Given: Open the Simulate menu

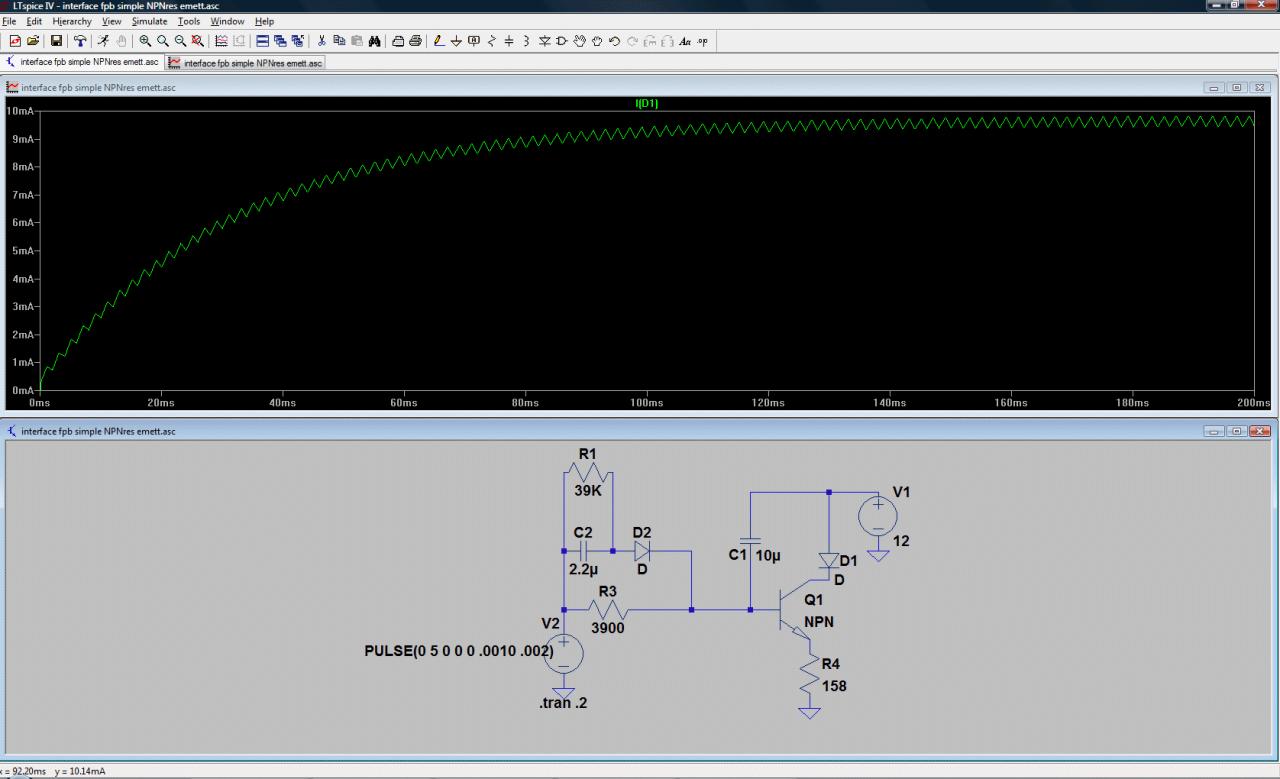Looking at the screenshot, I should point(149,21).
